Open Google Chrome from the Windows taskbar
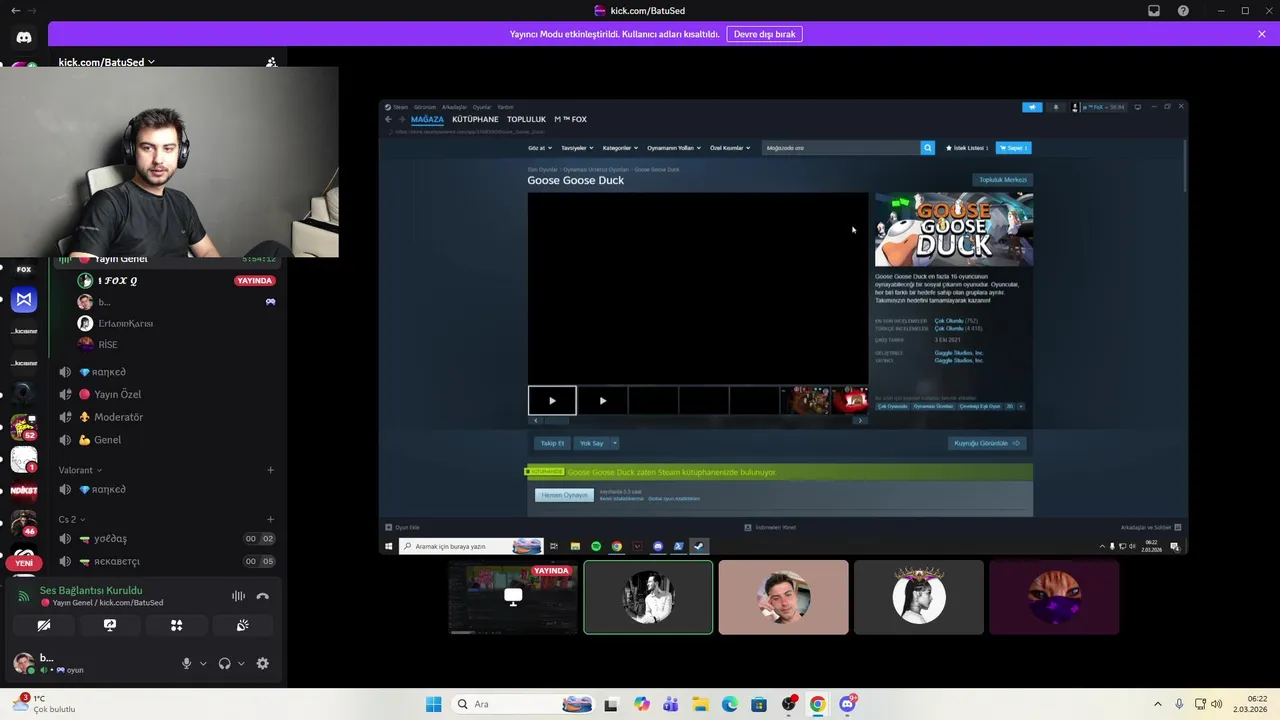This screenshot has height=720, width=1280. coord(818,704)
